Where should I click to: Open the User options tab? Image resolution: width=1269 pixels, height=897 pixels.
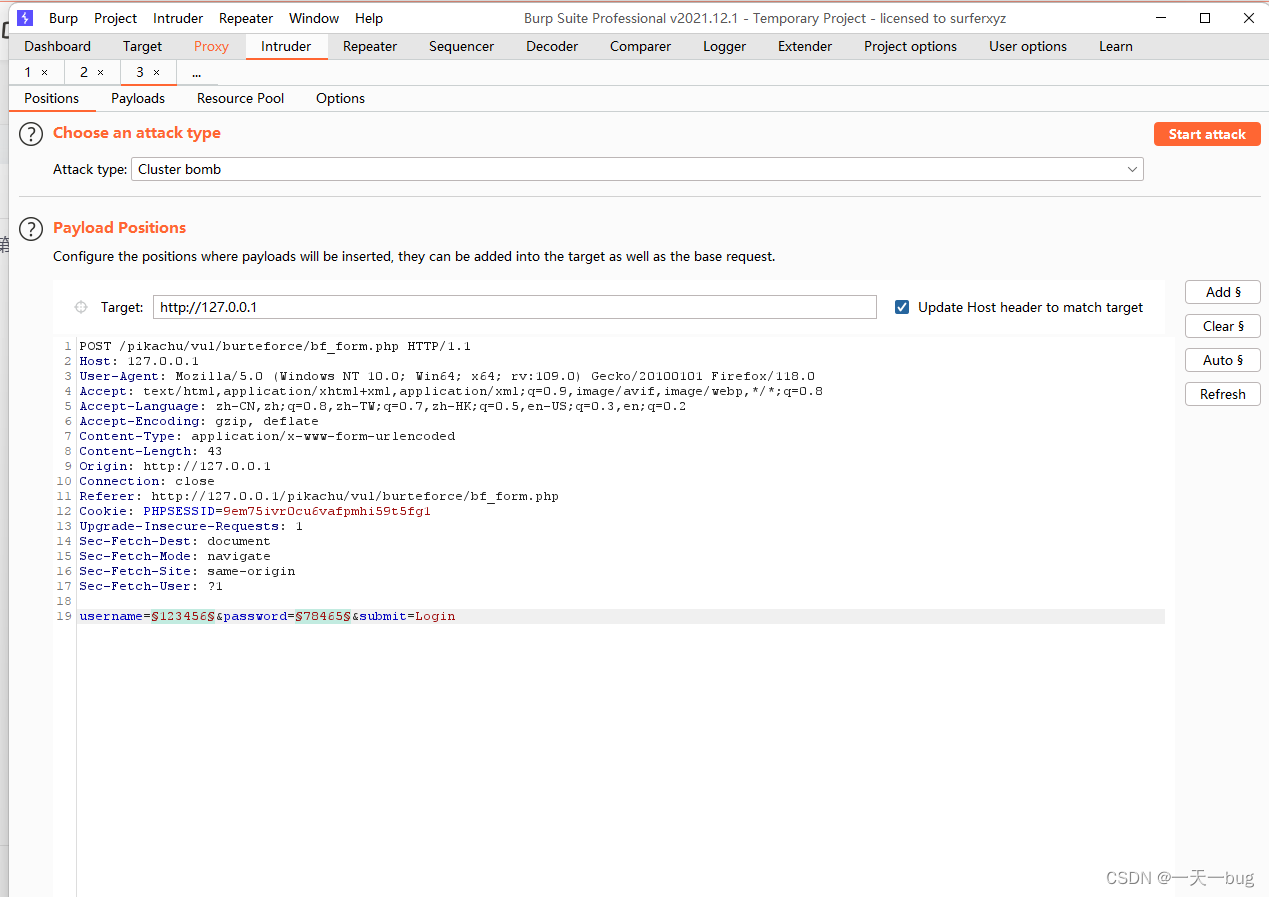click(x=1028, y=46)
